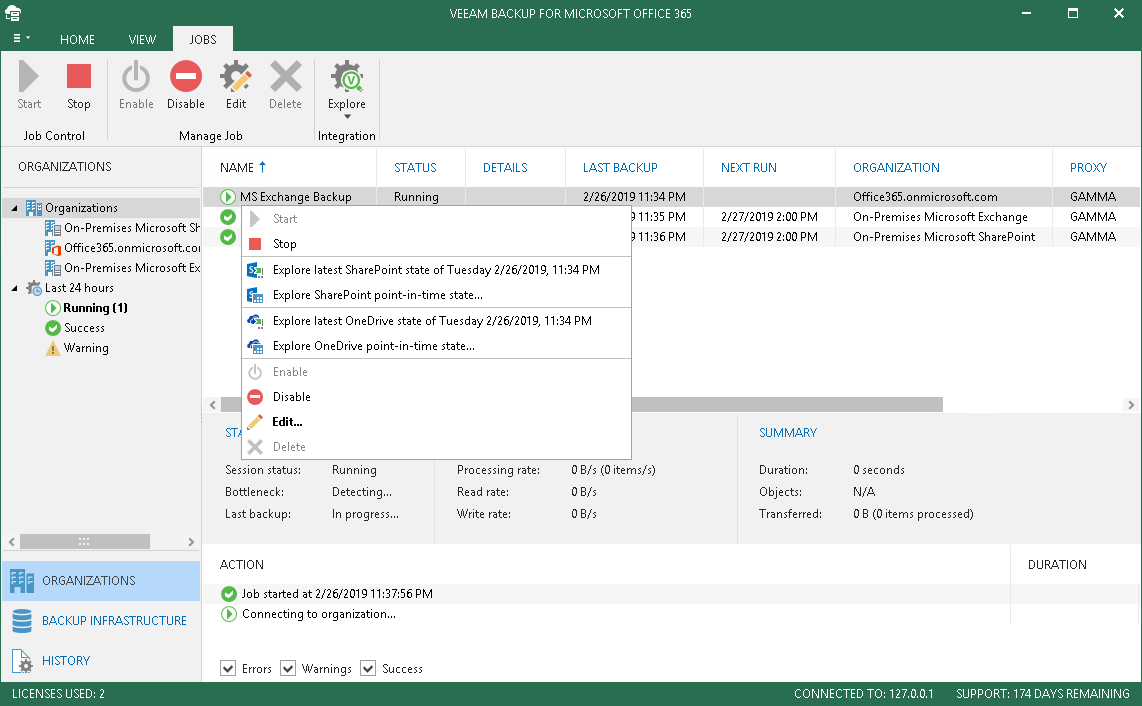Click the yellow Warning triangle icon in tree
Viewport: 1142px width, 706px height.
(x=52, y=349)
